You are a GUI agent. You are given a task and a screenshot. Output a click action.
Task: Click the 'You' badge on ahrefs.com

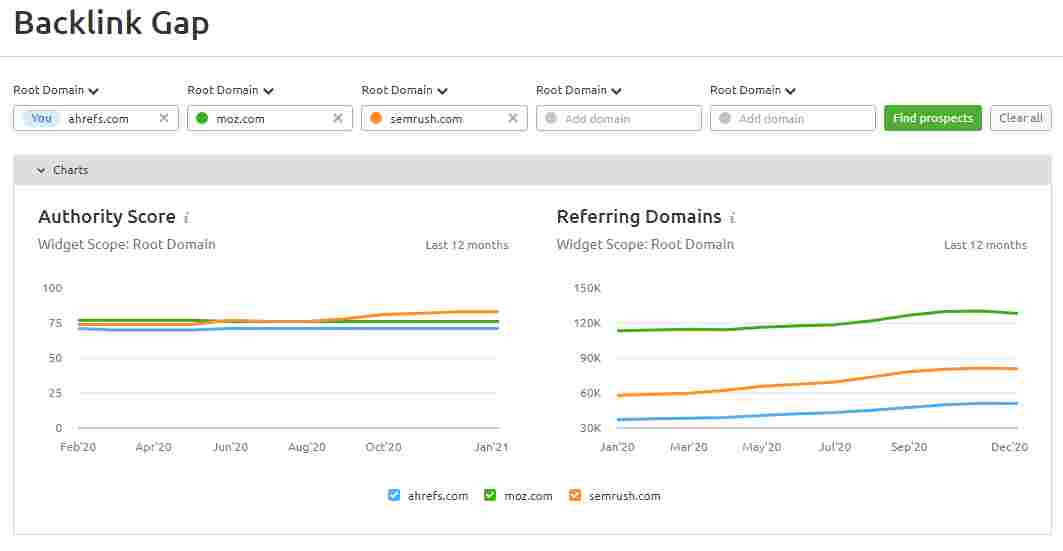tap(41, 118)
